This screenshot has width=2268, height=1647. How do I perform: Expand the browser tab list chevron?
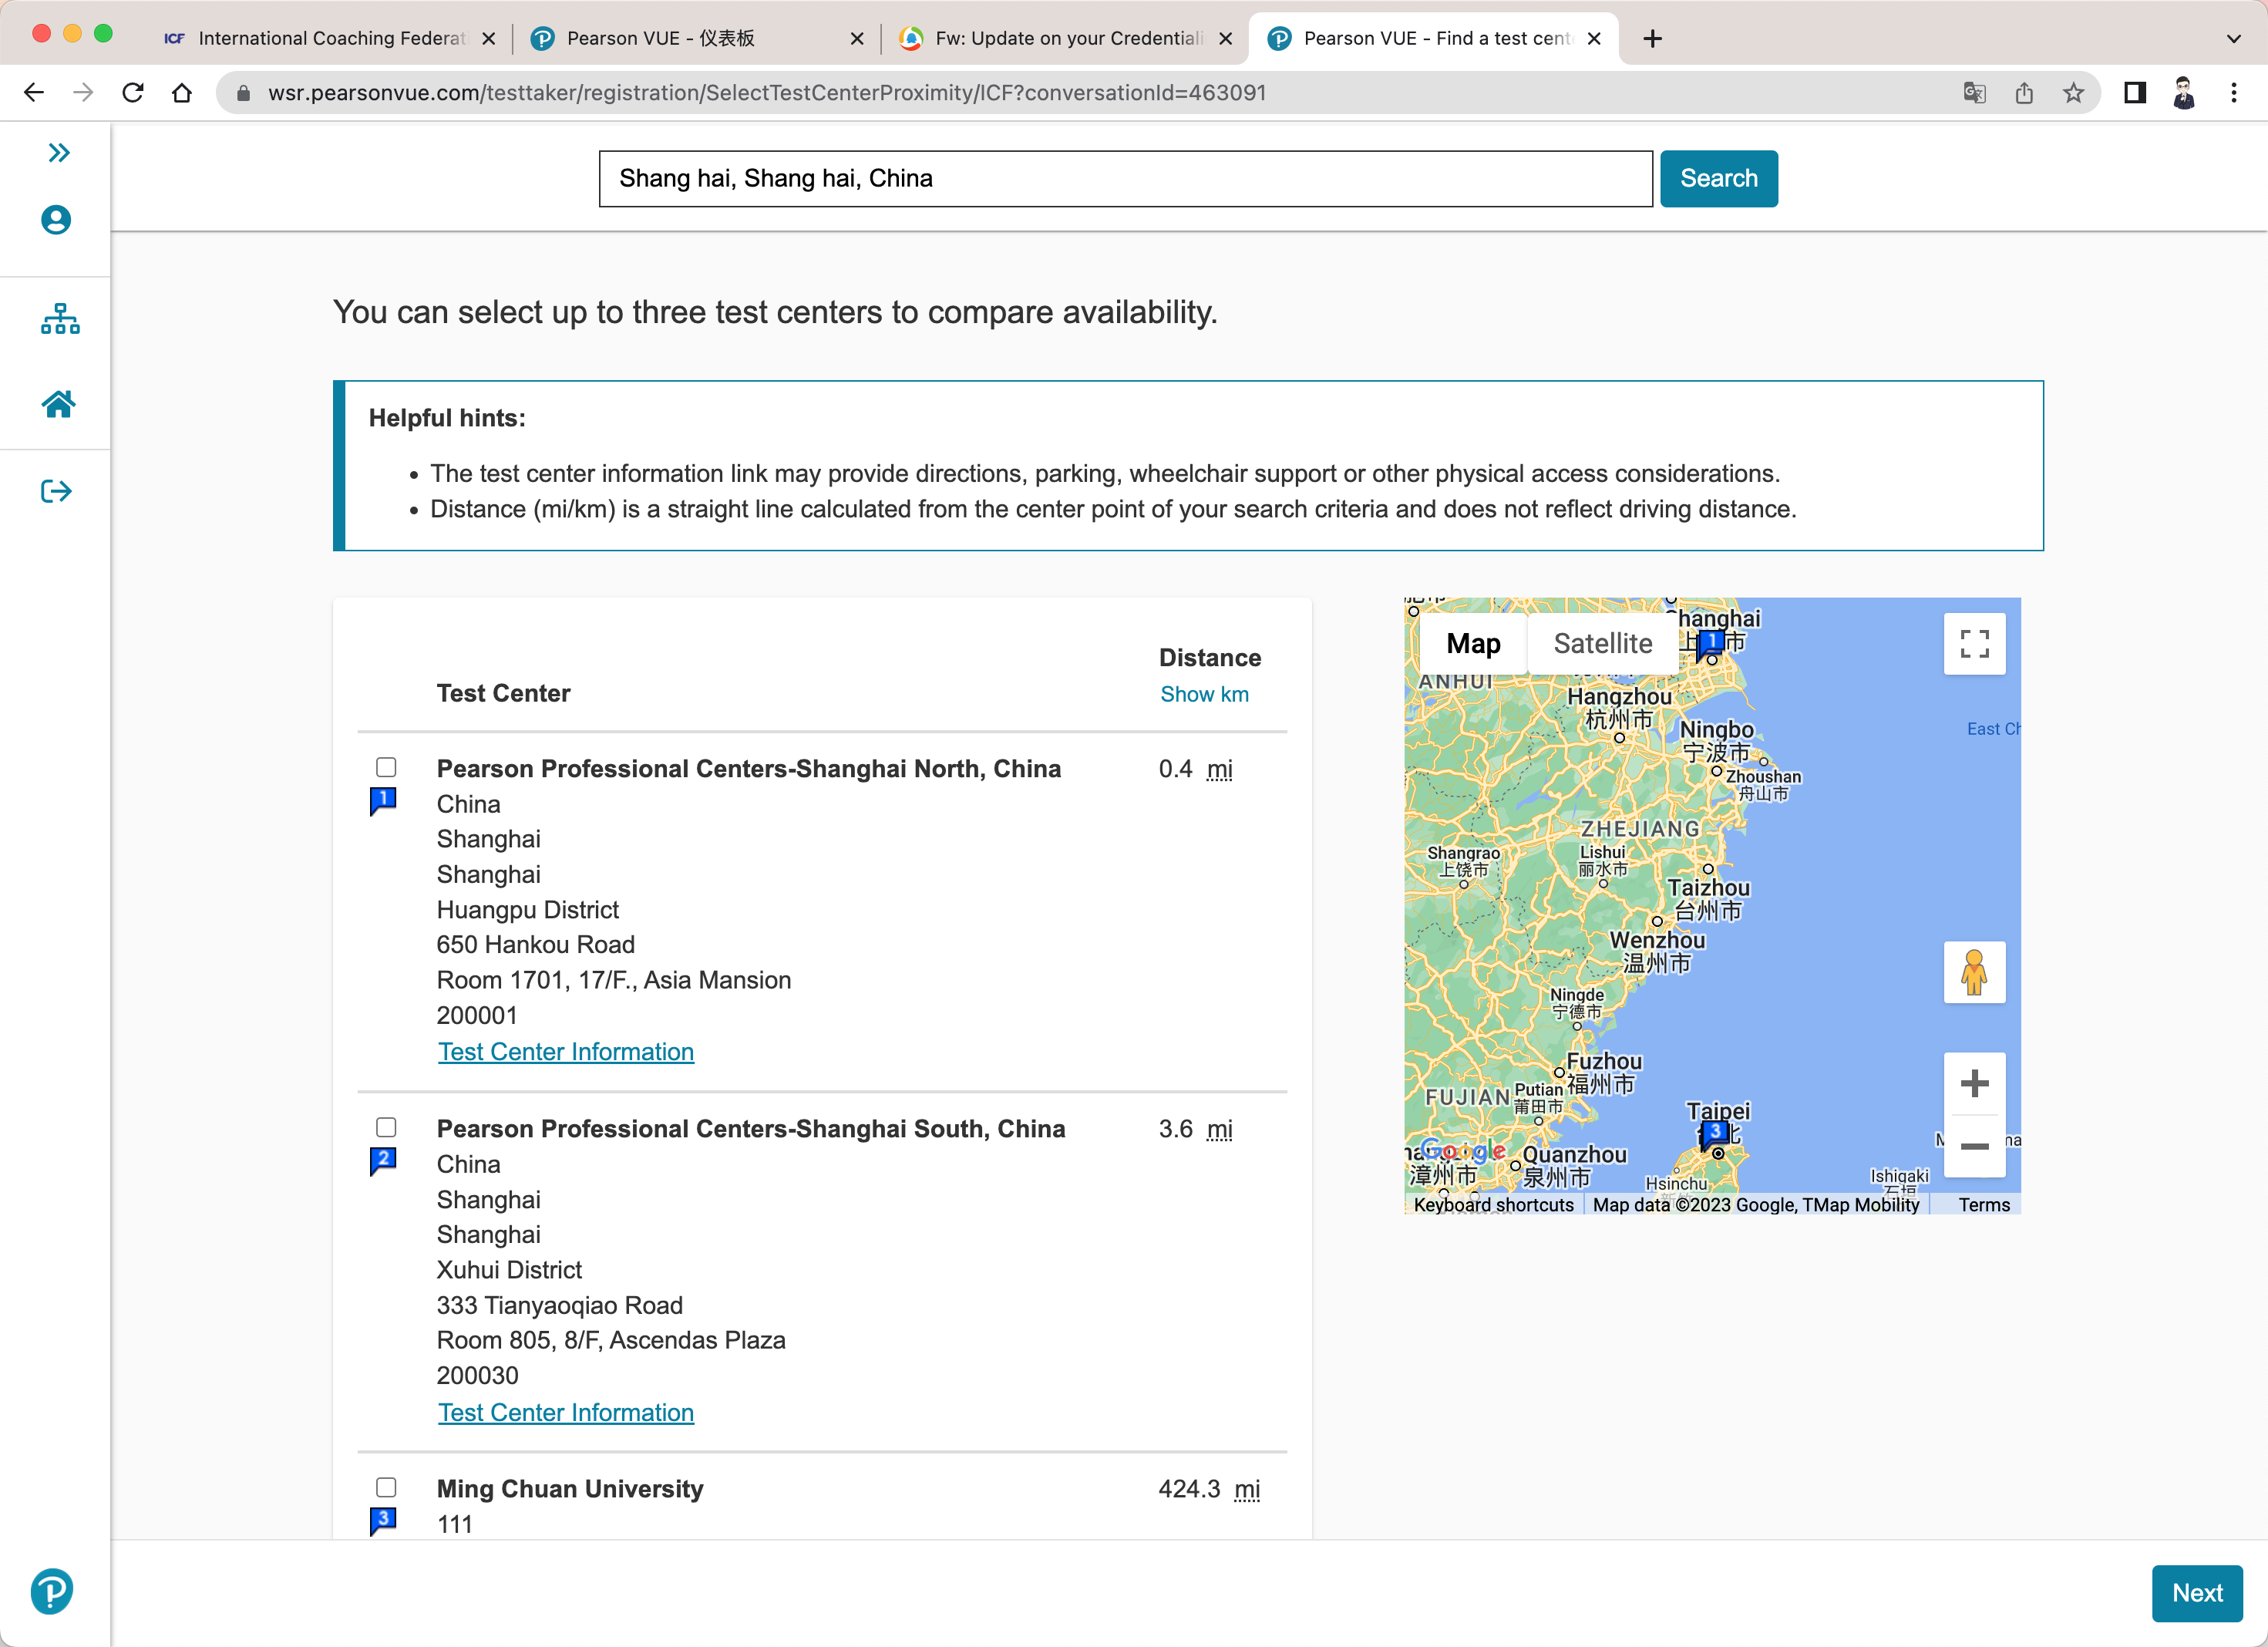[2233, 38]
